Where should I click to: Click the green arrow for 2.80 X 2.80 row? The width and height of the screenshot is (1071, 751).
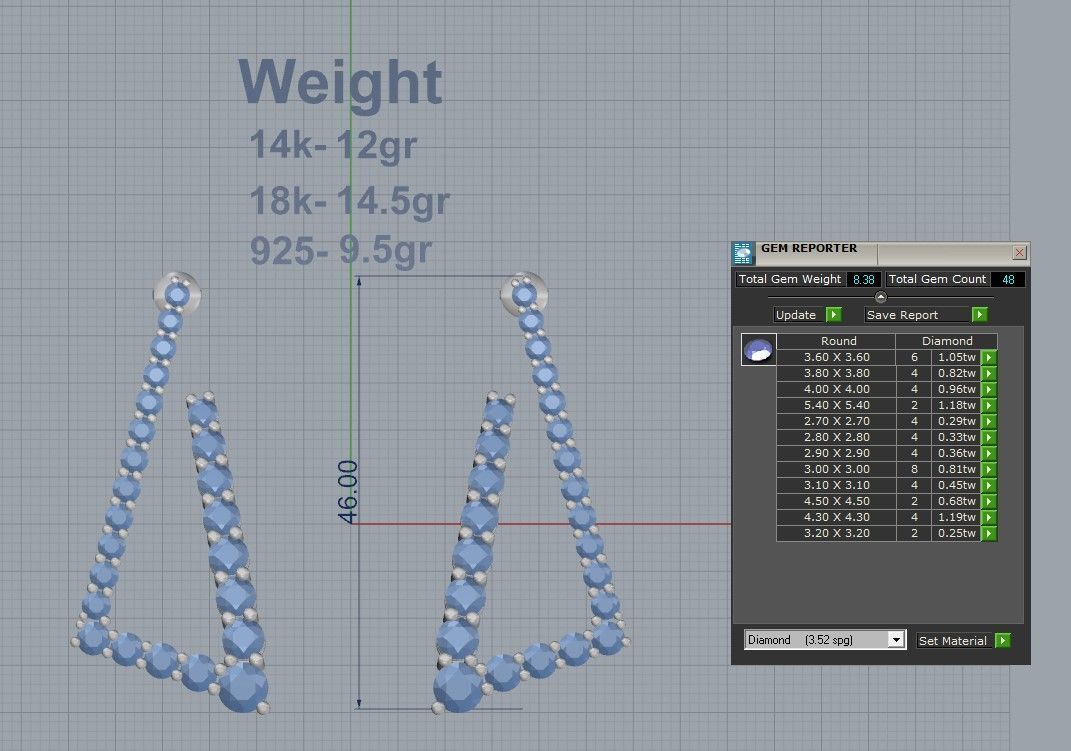[x=988, y=438]
